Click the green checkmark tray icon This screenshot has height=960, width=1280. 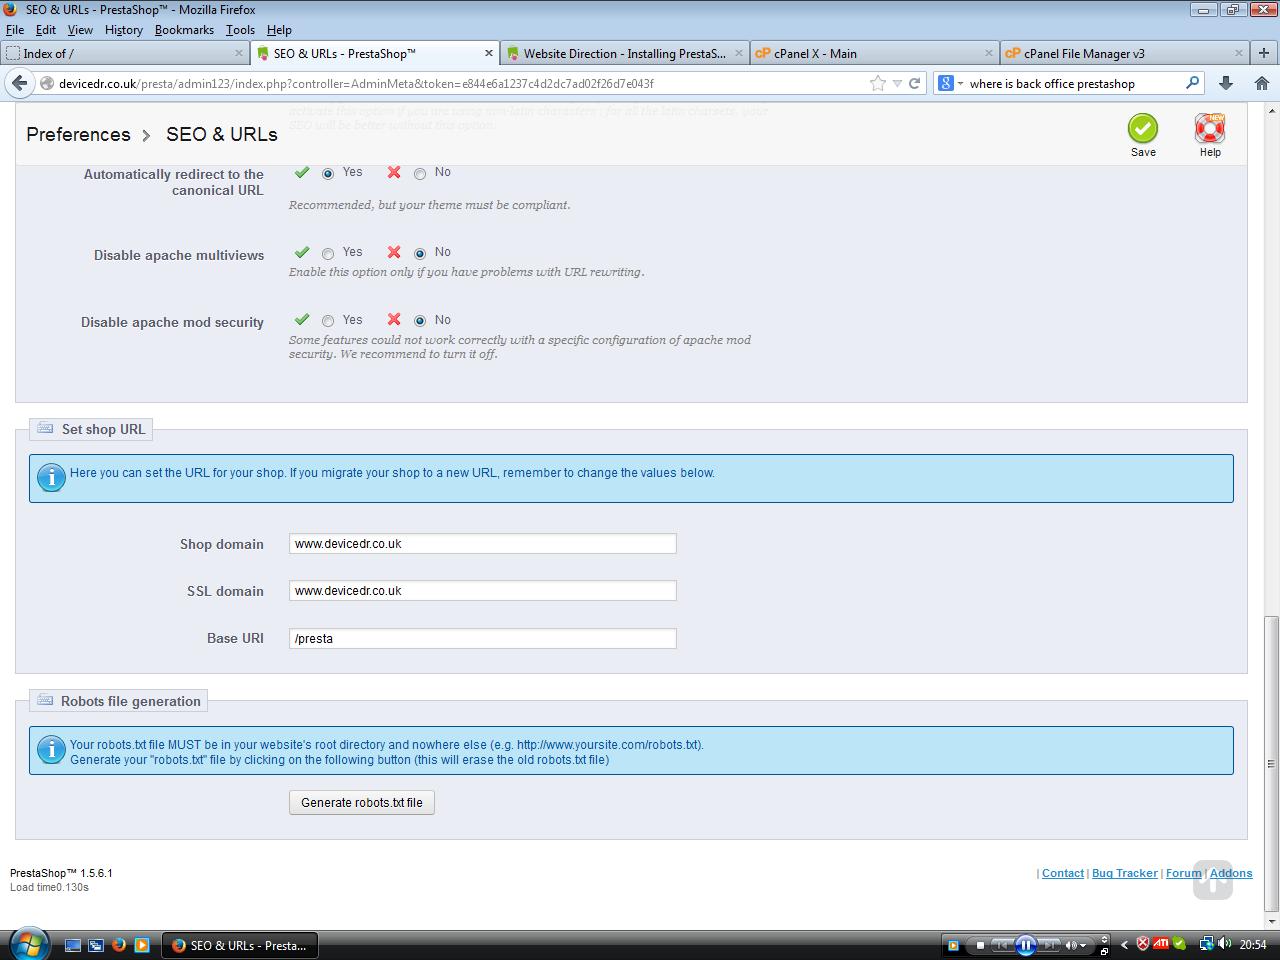[1180, 944]
